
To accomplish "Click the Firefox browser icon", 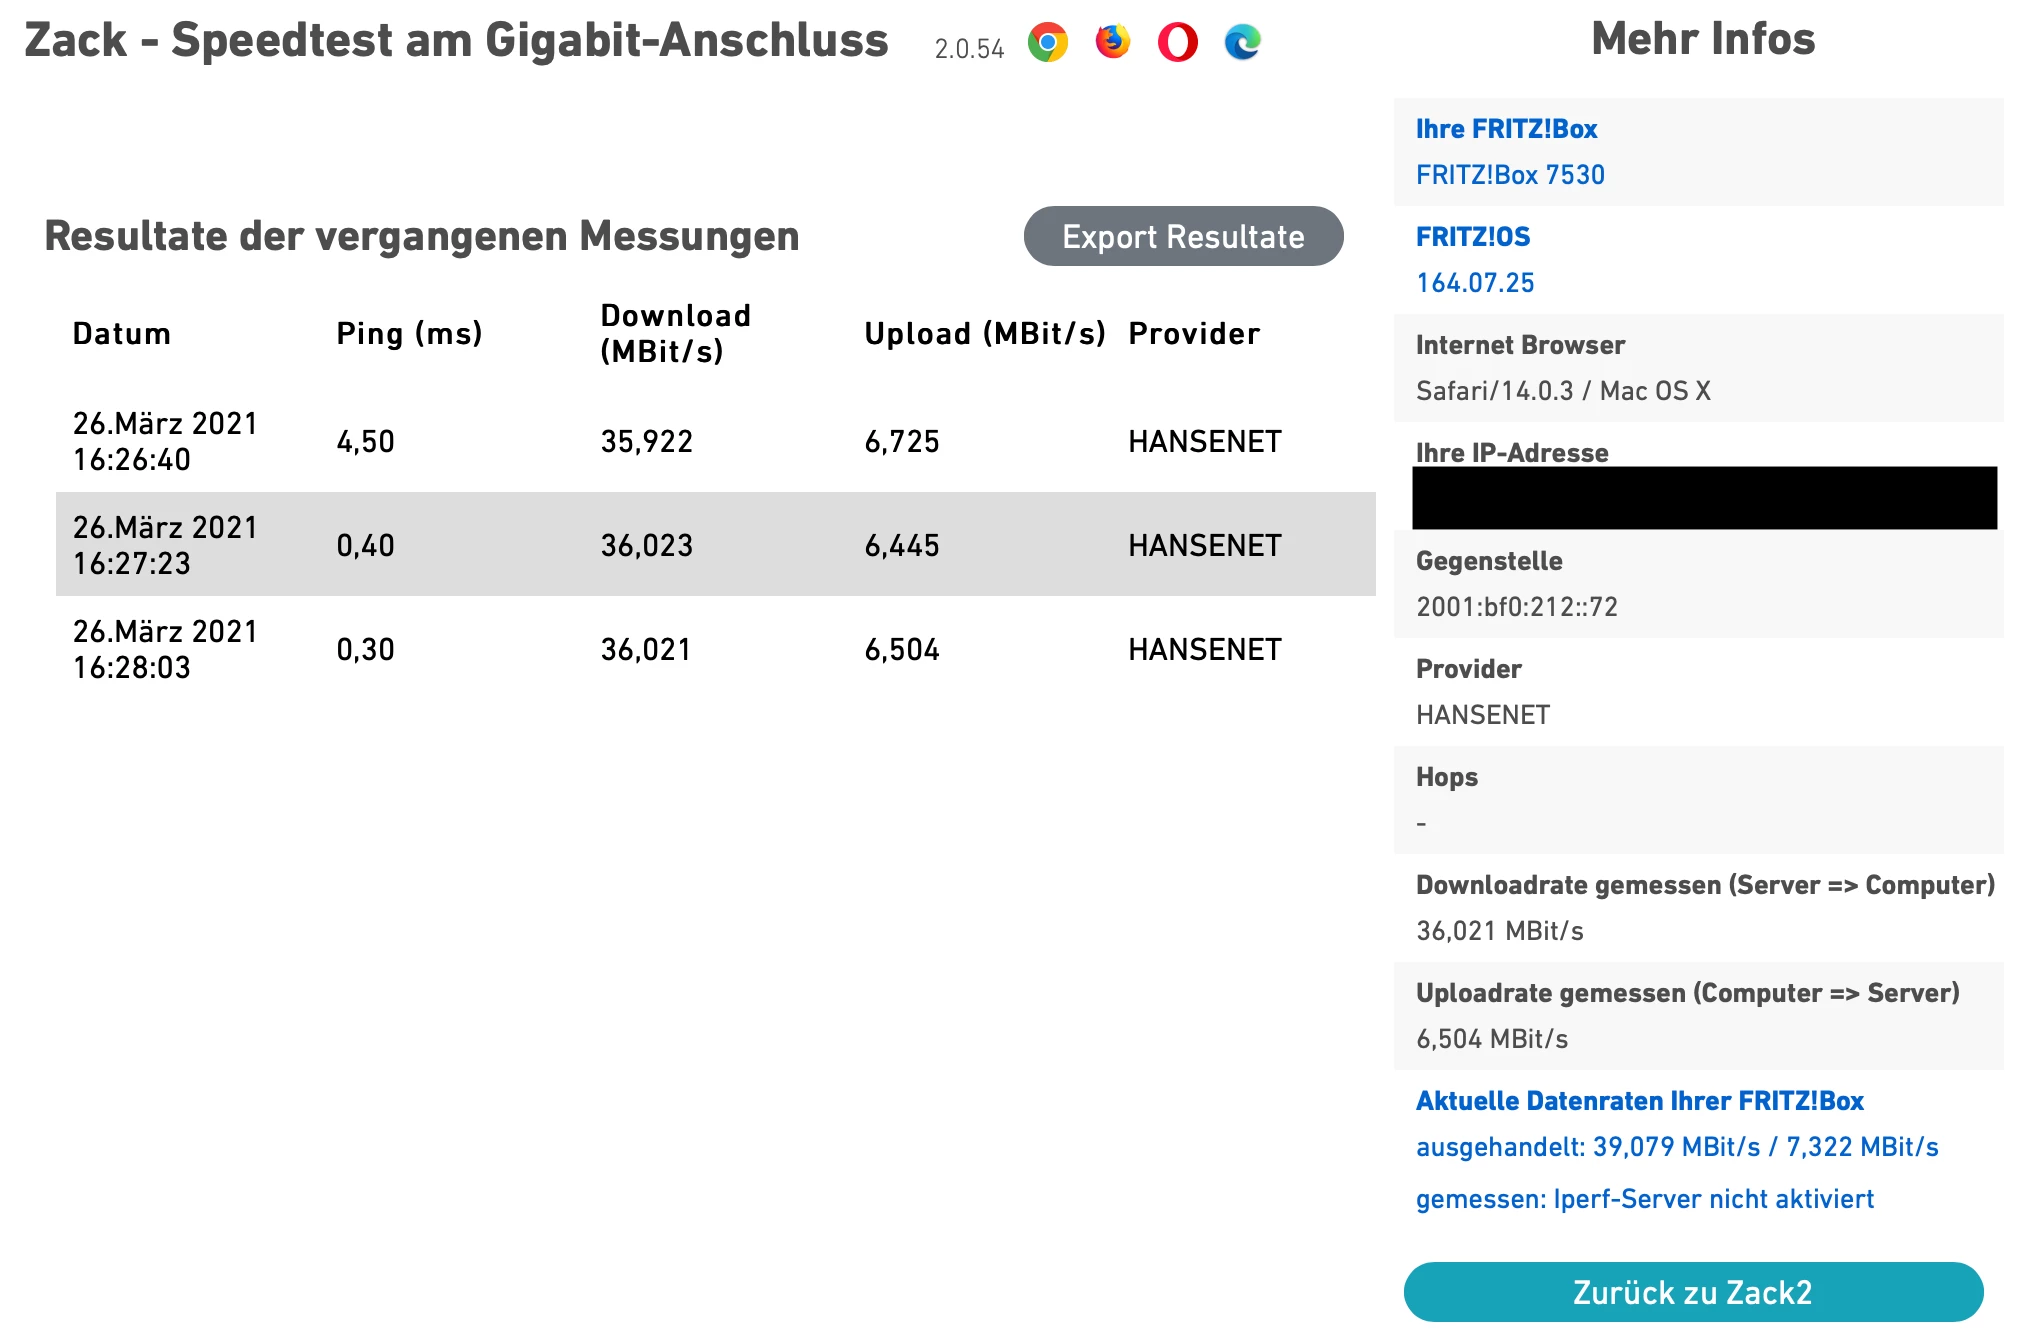I will (x=1112, y=42).
